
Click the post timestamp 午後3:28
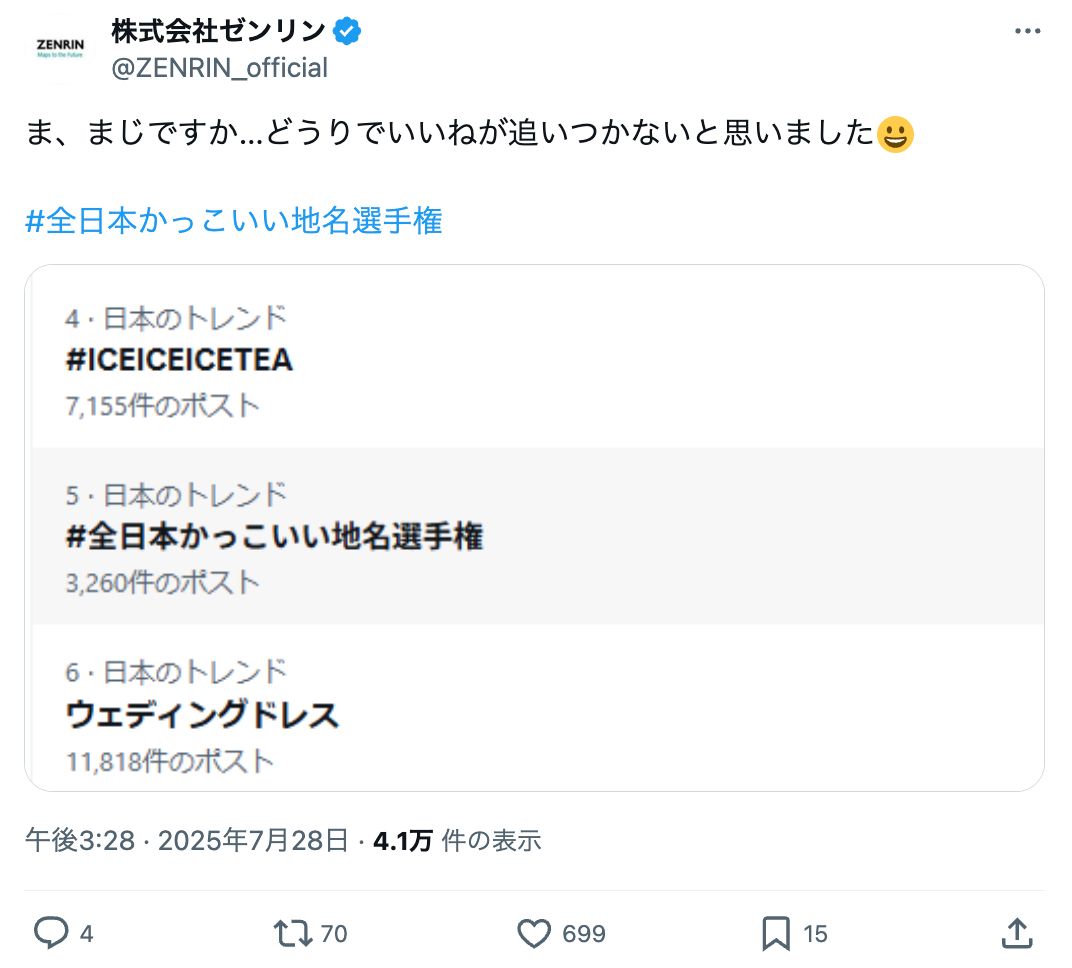coord(80,840)
